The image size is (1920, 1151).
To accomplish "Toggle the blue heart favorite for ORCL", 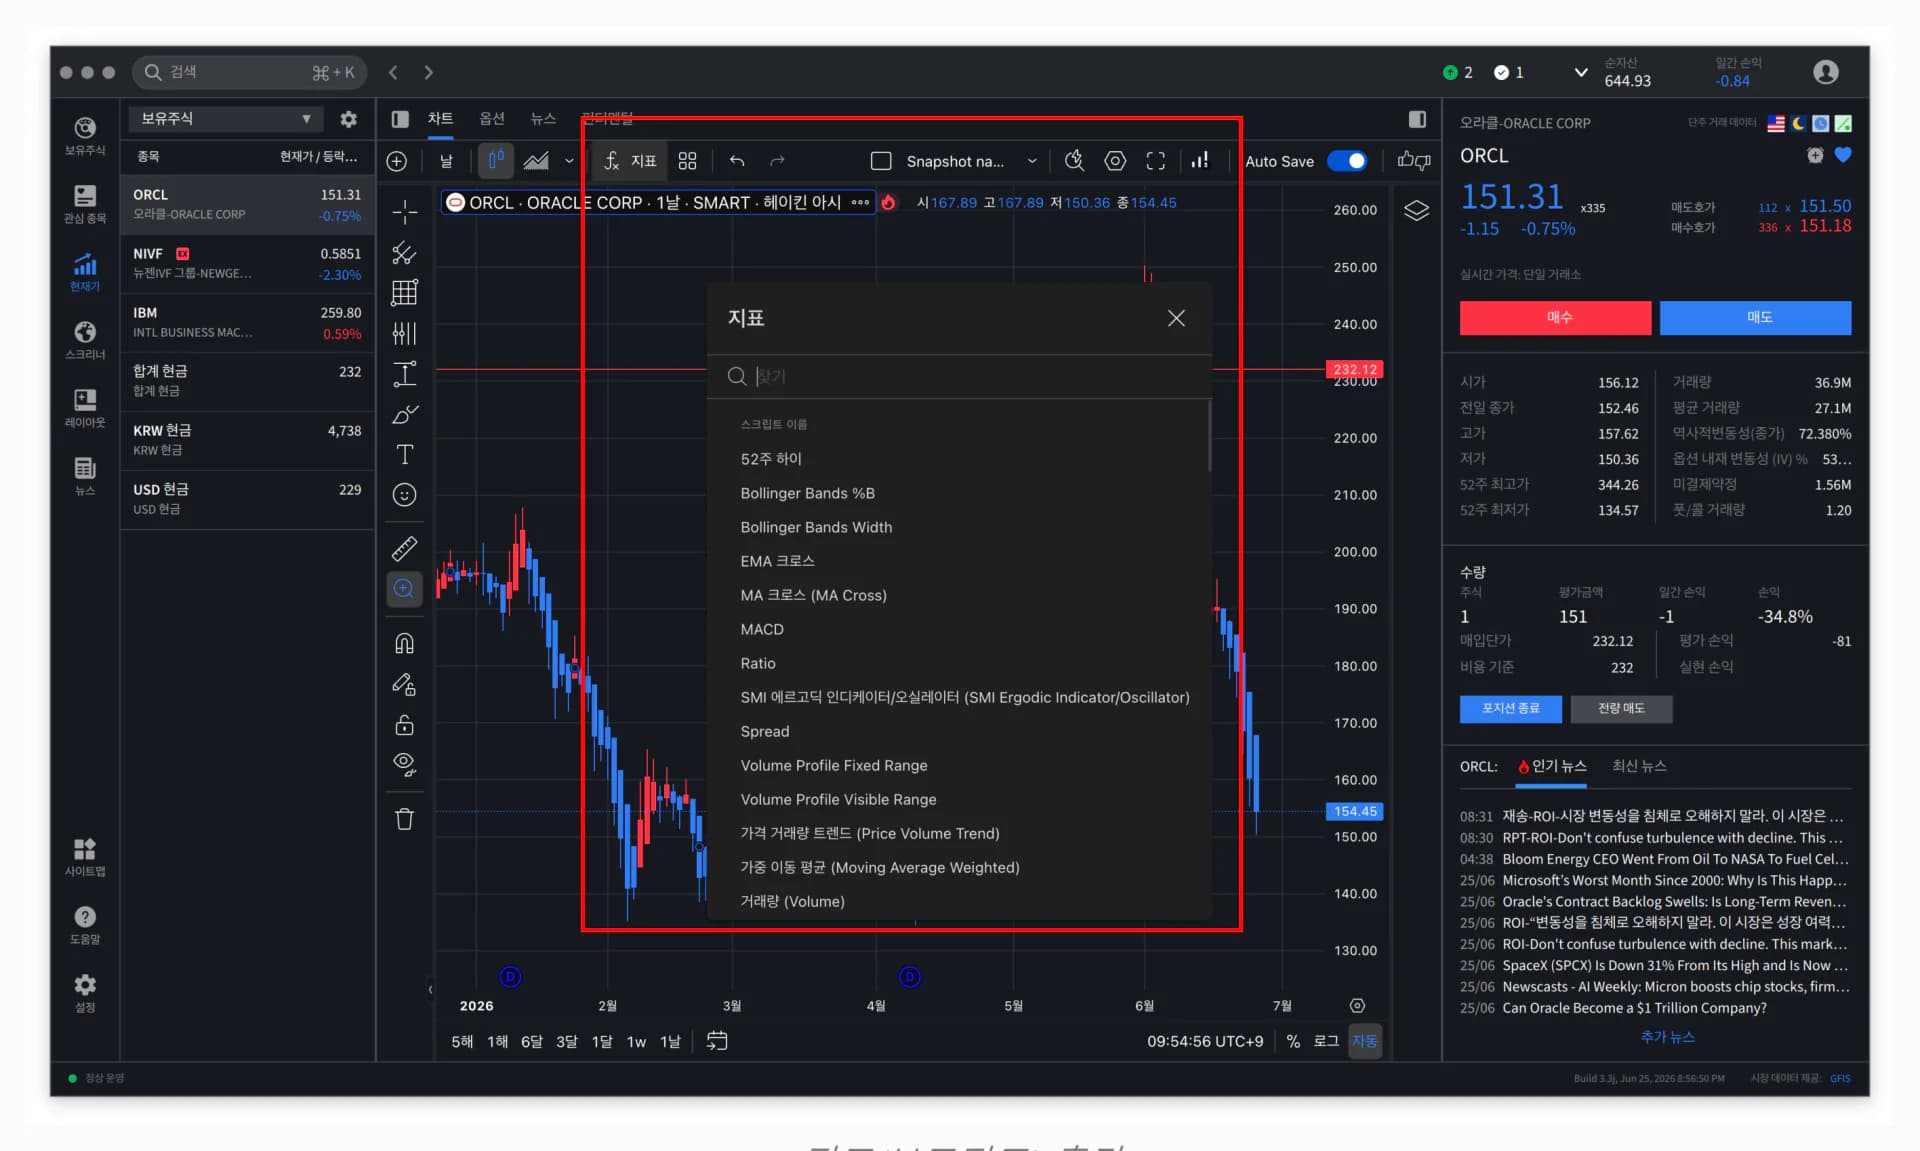I will coord(1843,155).
